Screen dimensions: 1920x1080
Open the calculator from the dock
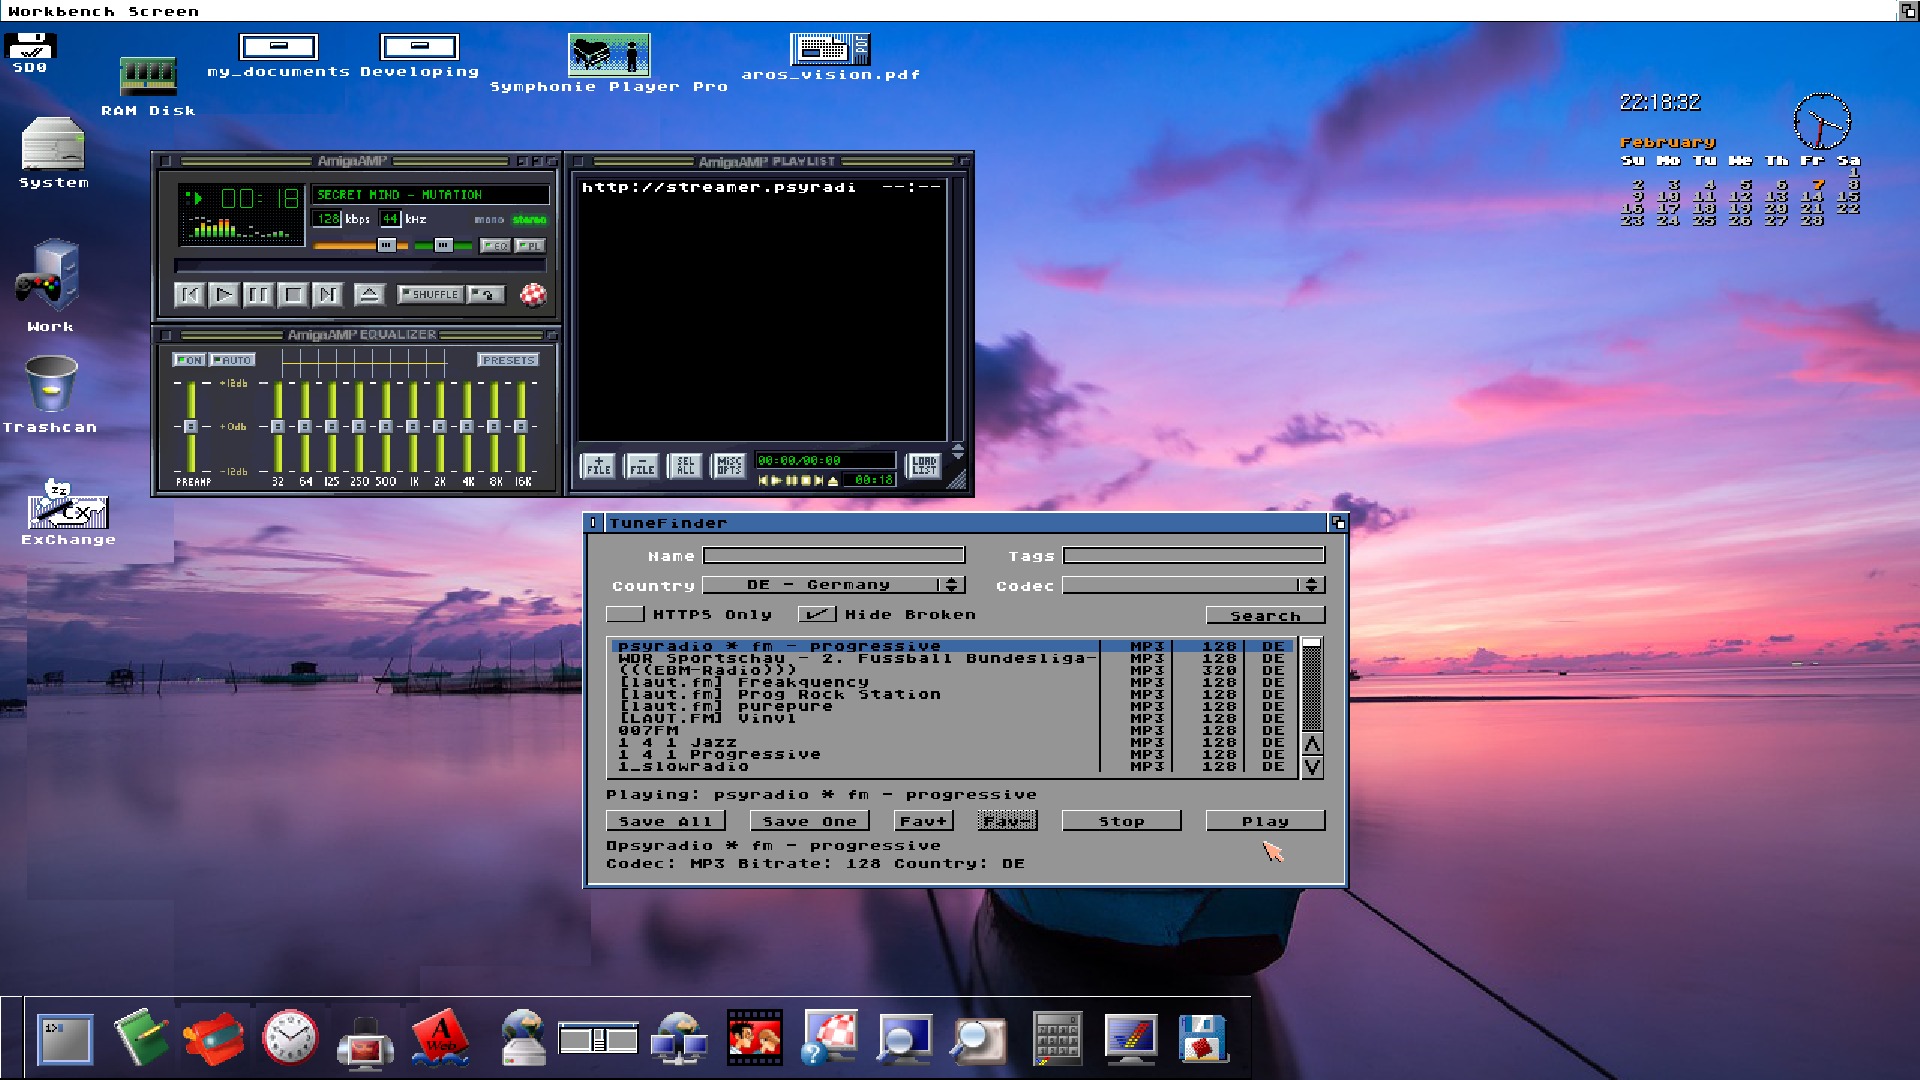click(1056, 1038)
